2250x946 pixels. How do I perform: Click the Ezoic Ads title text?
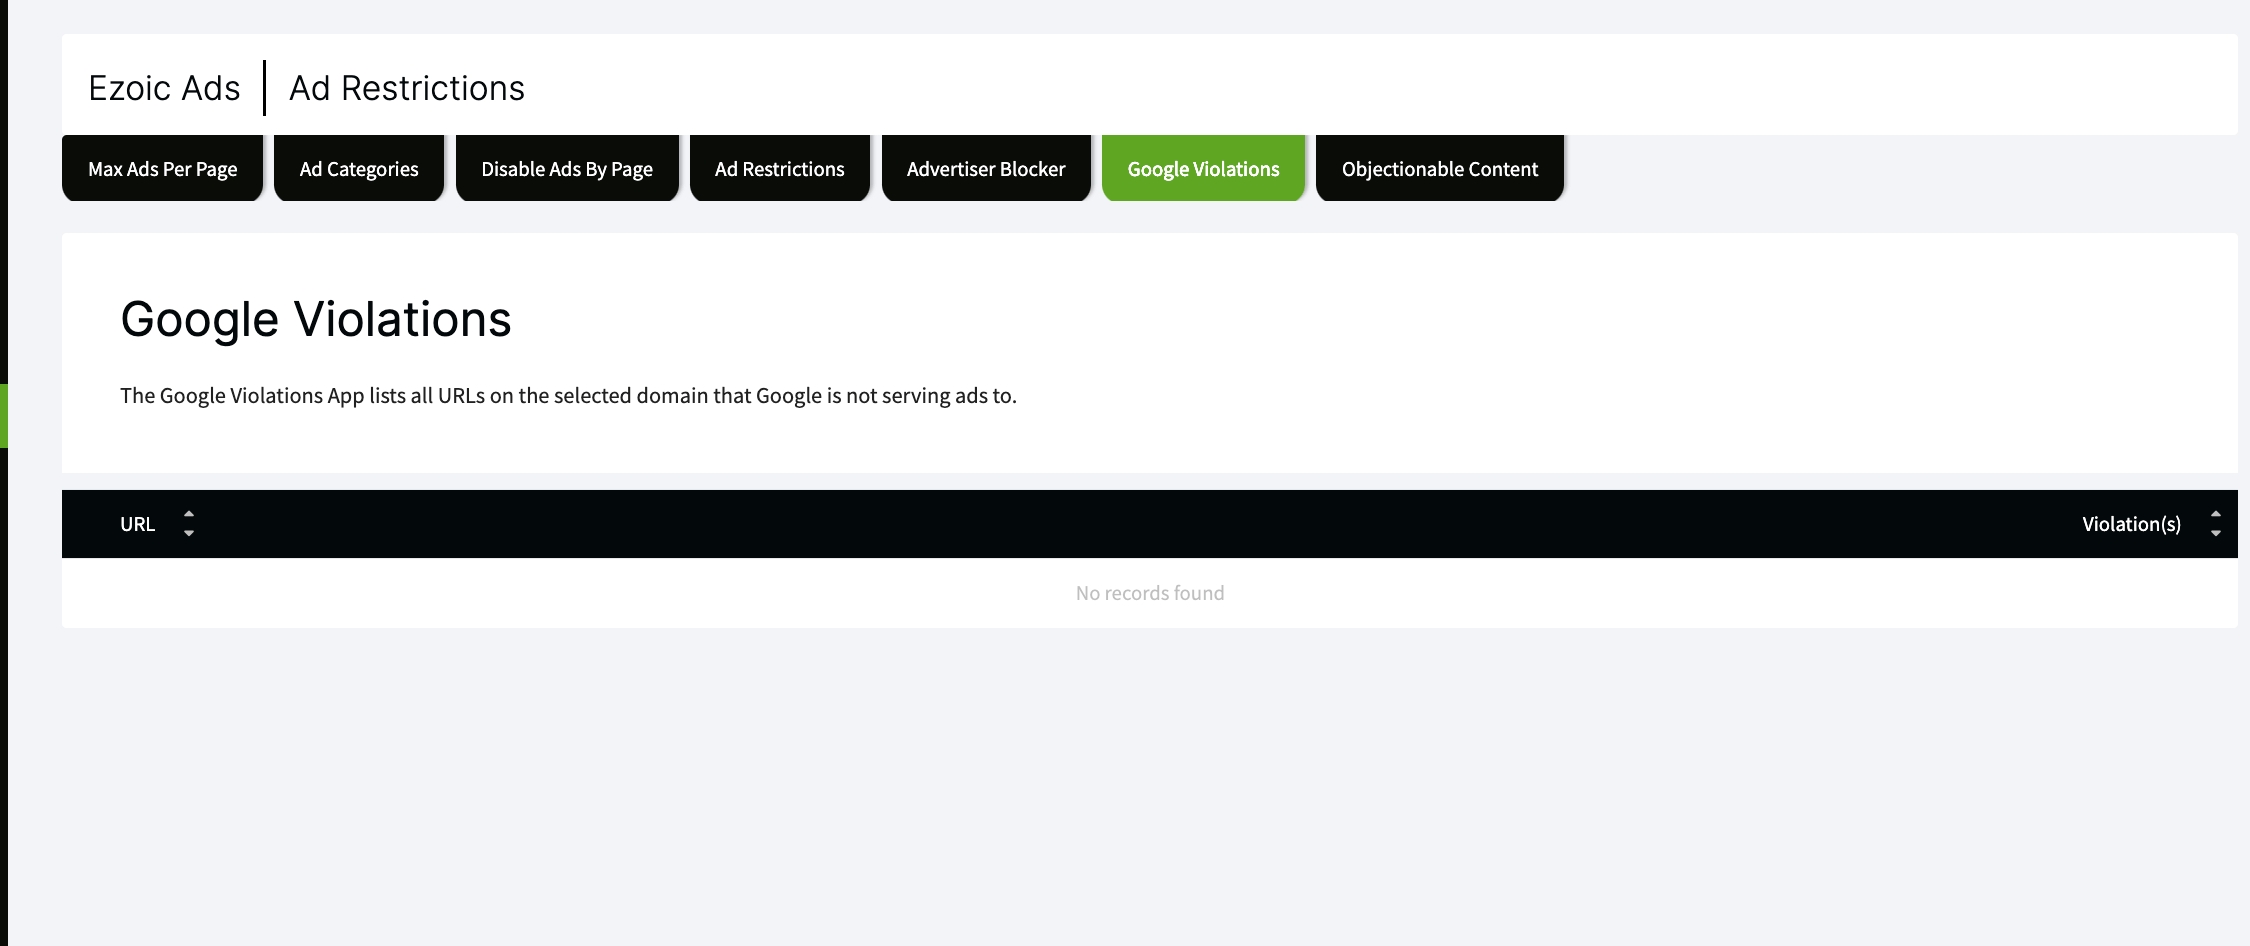[164, 88]
